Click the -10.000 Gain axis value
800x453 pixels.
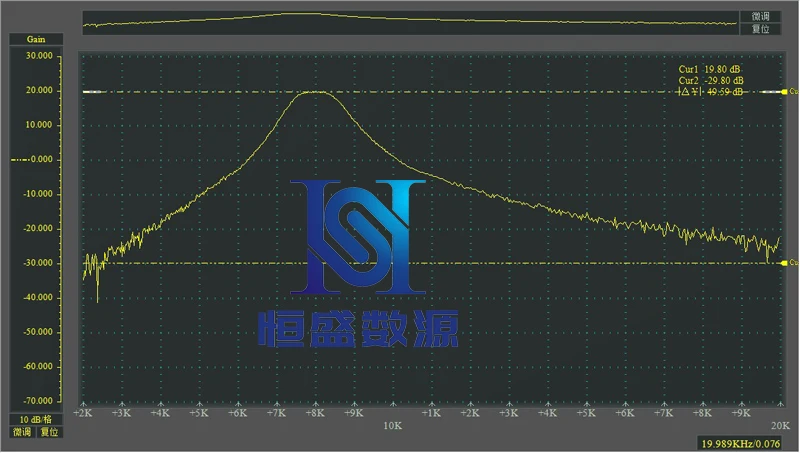38,194
